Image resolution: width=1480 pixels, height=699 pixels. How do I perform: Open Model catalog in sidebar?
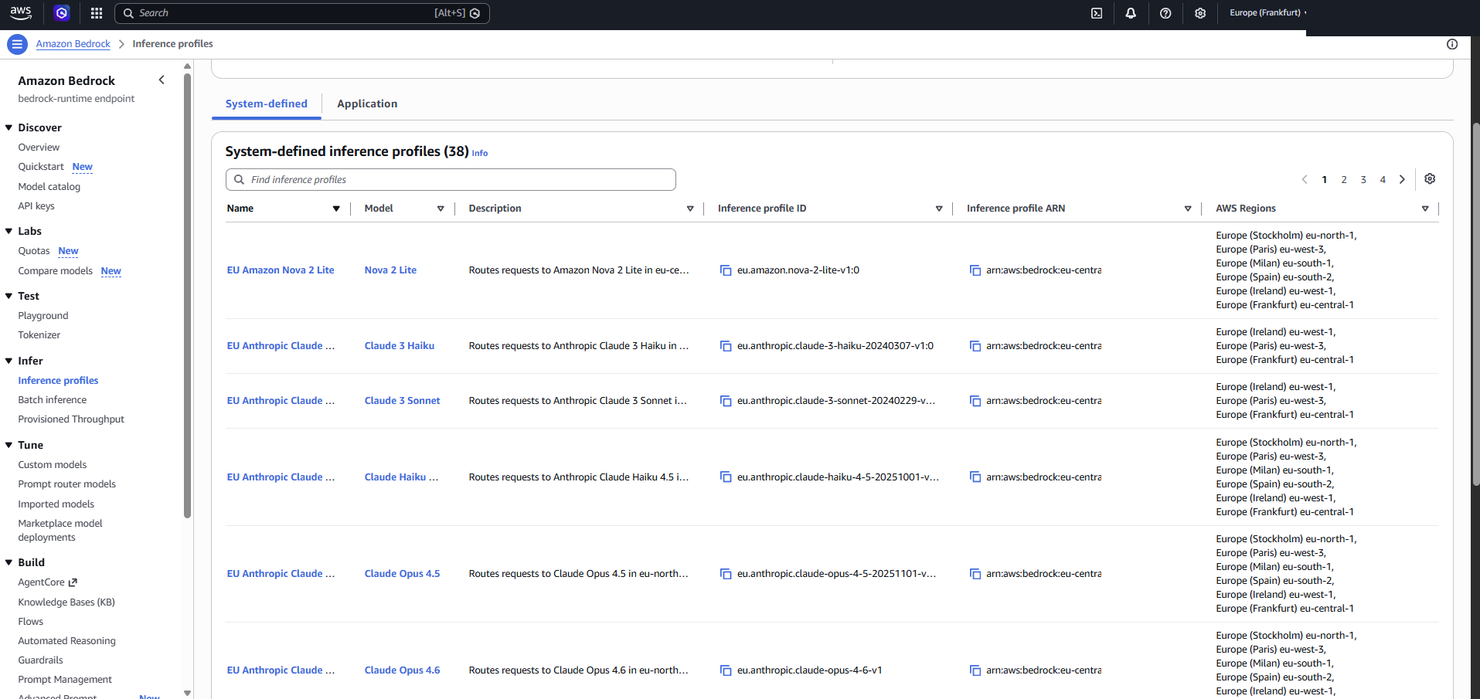coord(49,187)
